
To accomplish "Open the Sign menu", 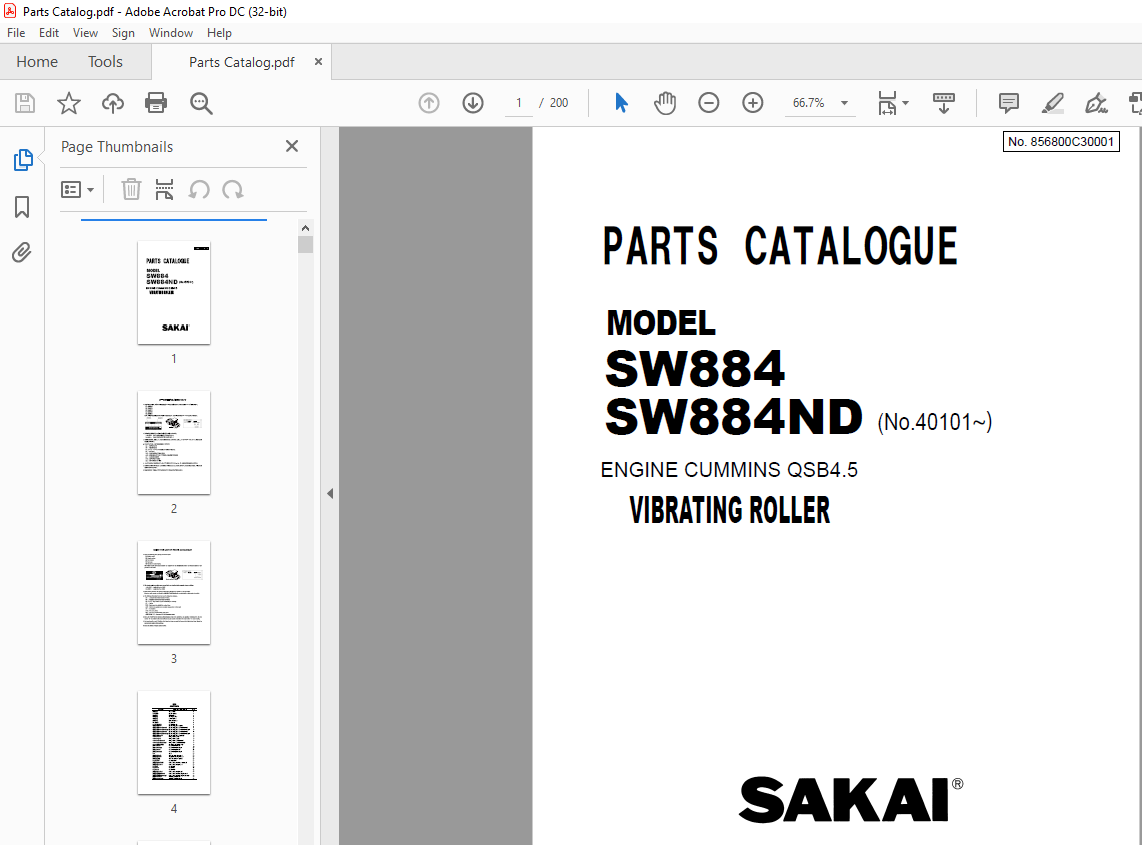I will [123, 33].
